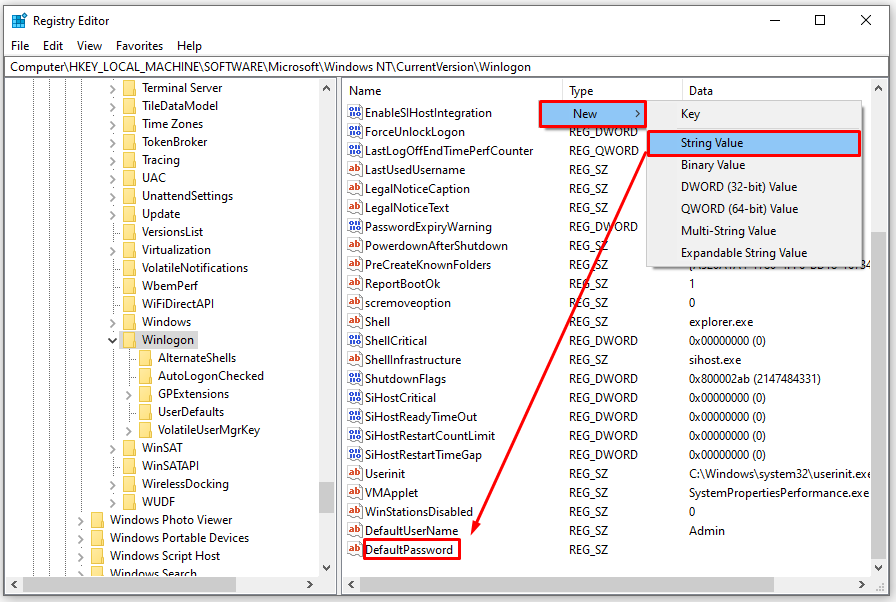The height and width of the screenshot is (602, 896).
Task: Click the registry path address bar
Action: pyautogui.click(x=447, y=67)
